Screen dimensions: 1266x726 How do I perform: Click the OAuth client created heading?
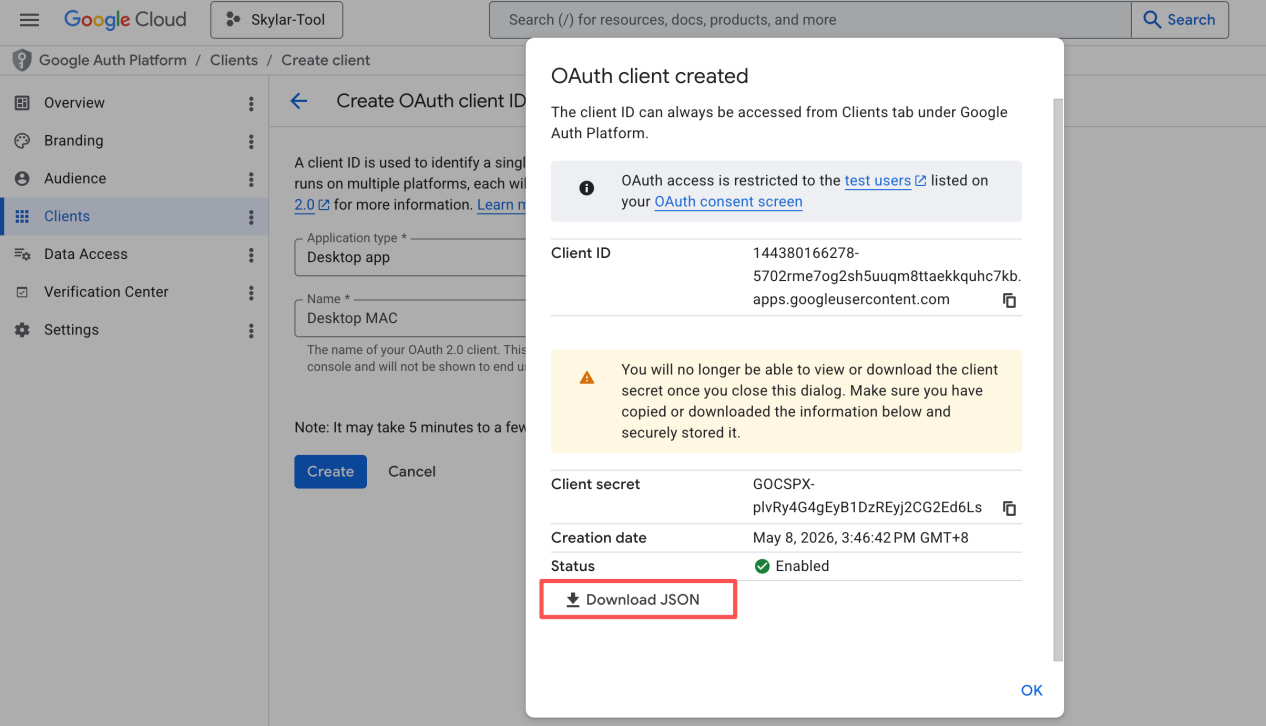coord(650,76)
